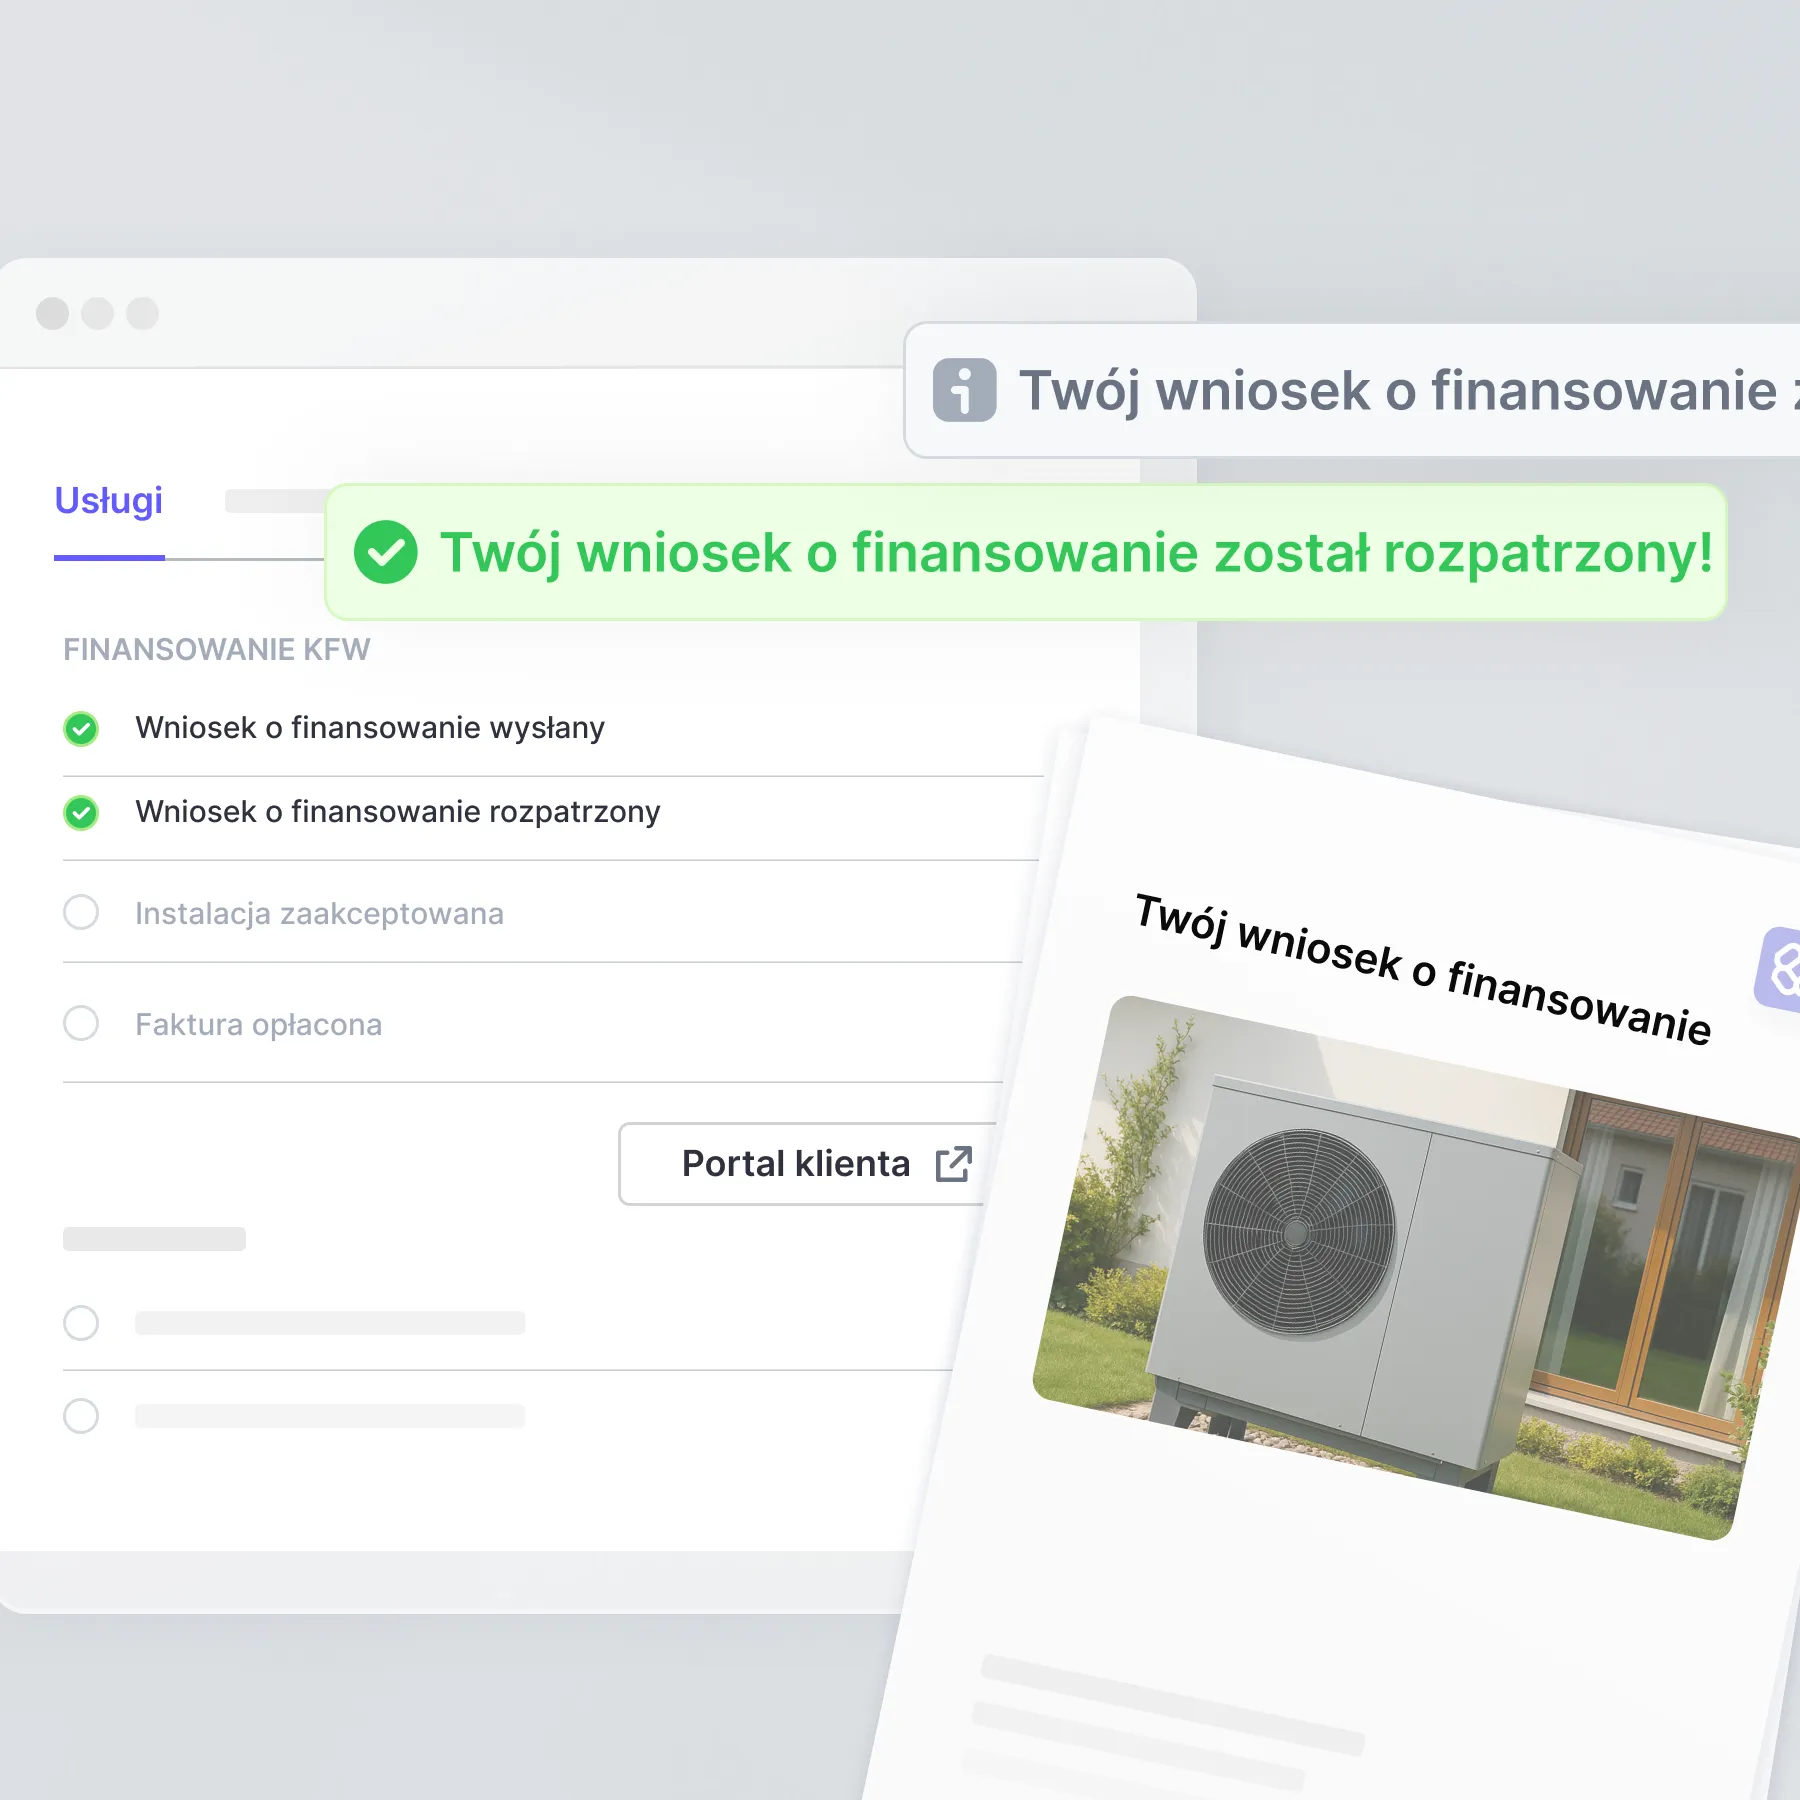1800x1800 pixels.
Task: Click green check next to Wniosek o finansowanie wysłany
Action: (81, 729)
